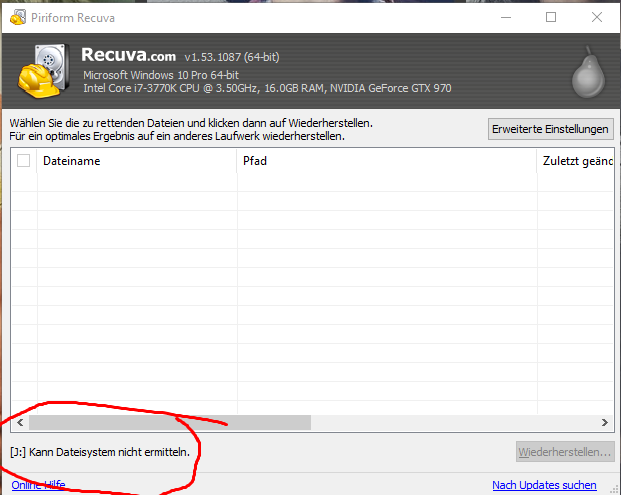
Task: Toggle the select-all checkbox in header
Action: (x=23, y=161)
